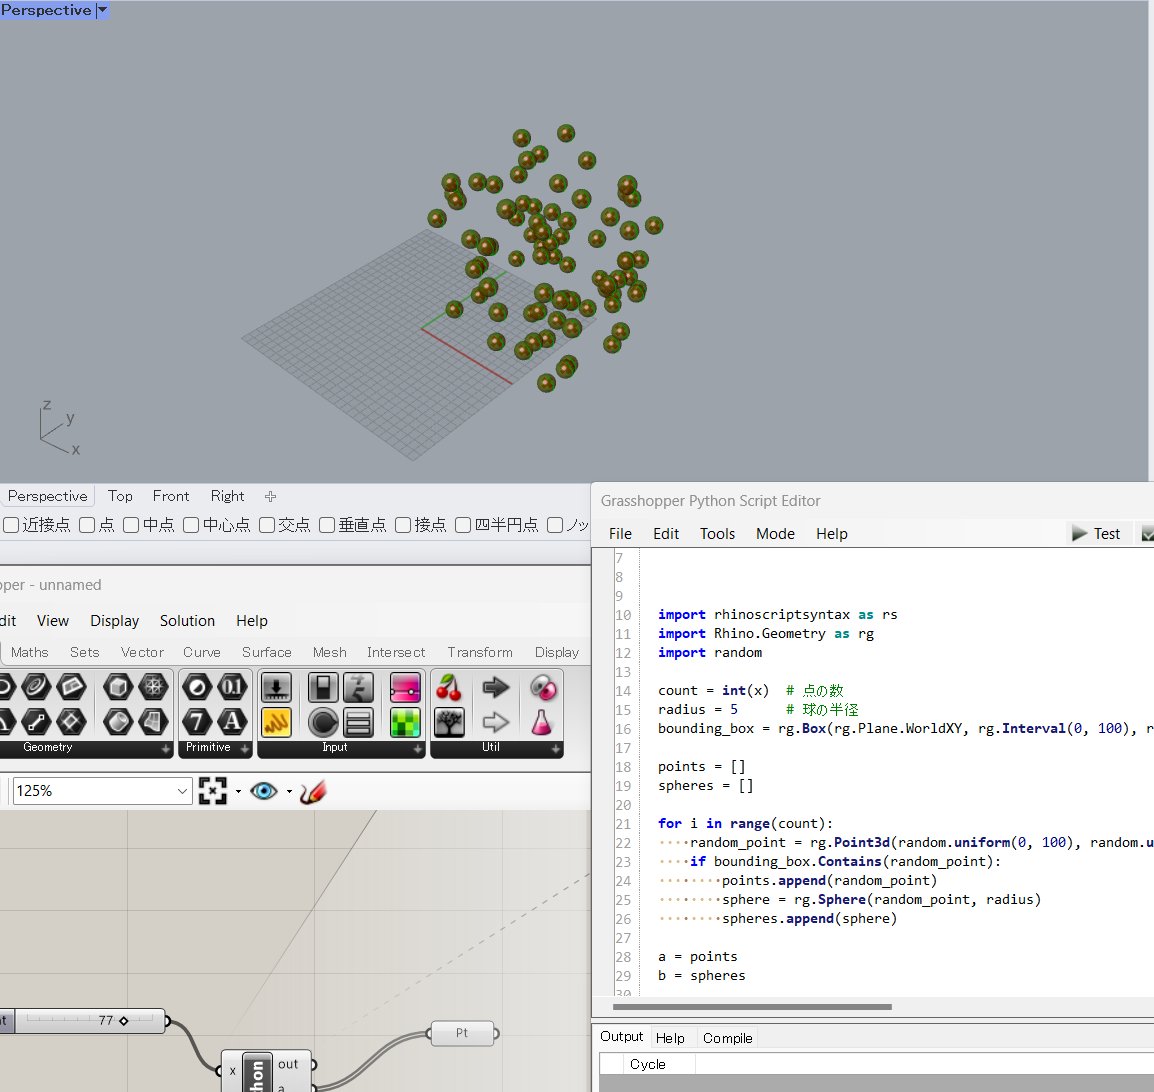Open the Compile tab
Screen dimensions: 1154x1092
pyautogui.click(x=727, y=1038)
